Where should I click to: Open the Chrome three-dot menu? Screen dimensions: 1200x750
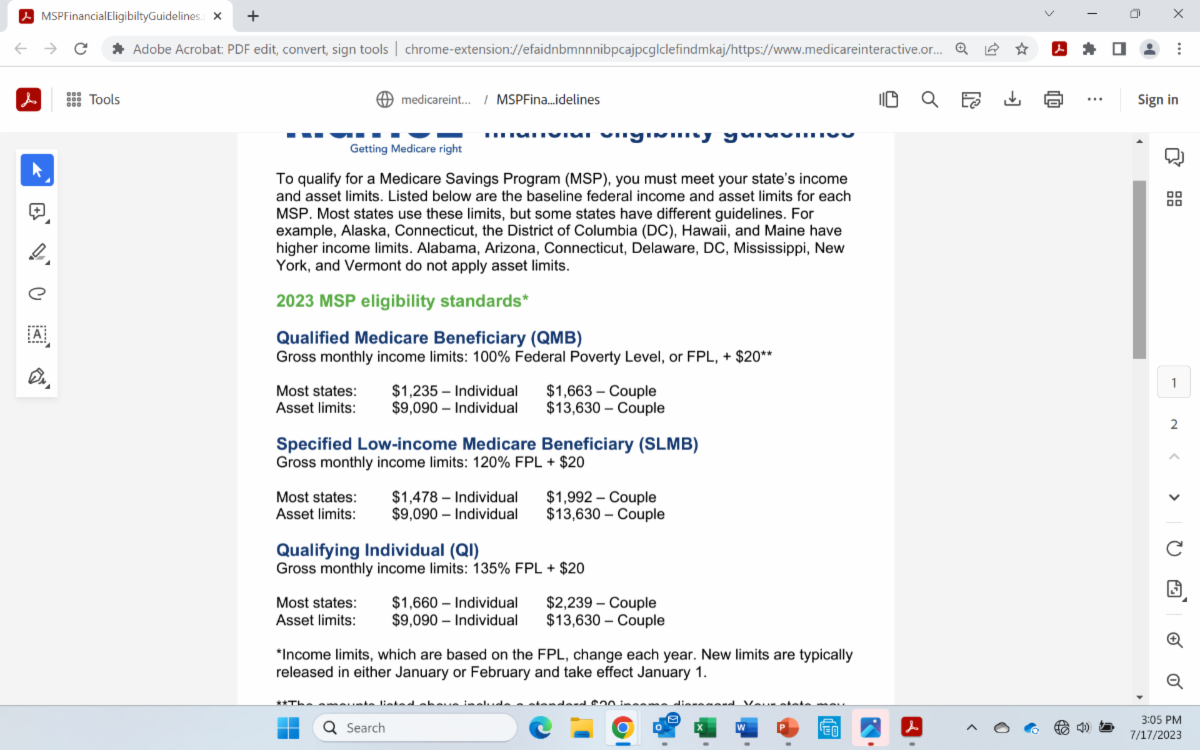1180,48
